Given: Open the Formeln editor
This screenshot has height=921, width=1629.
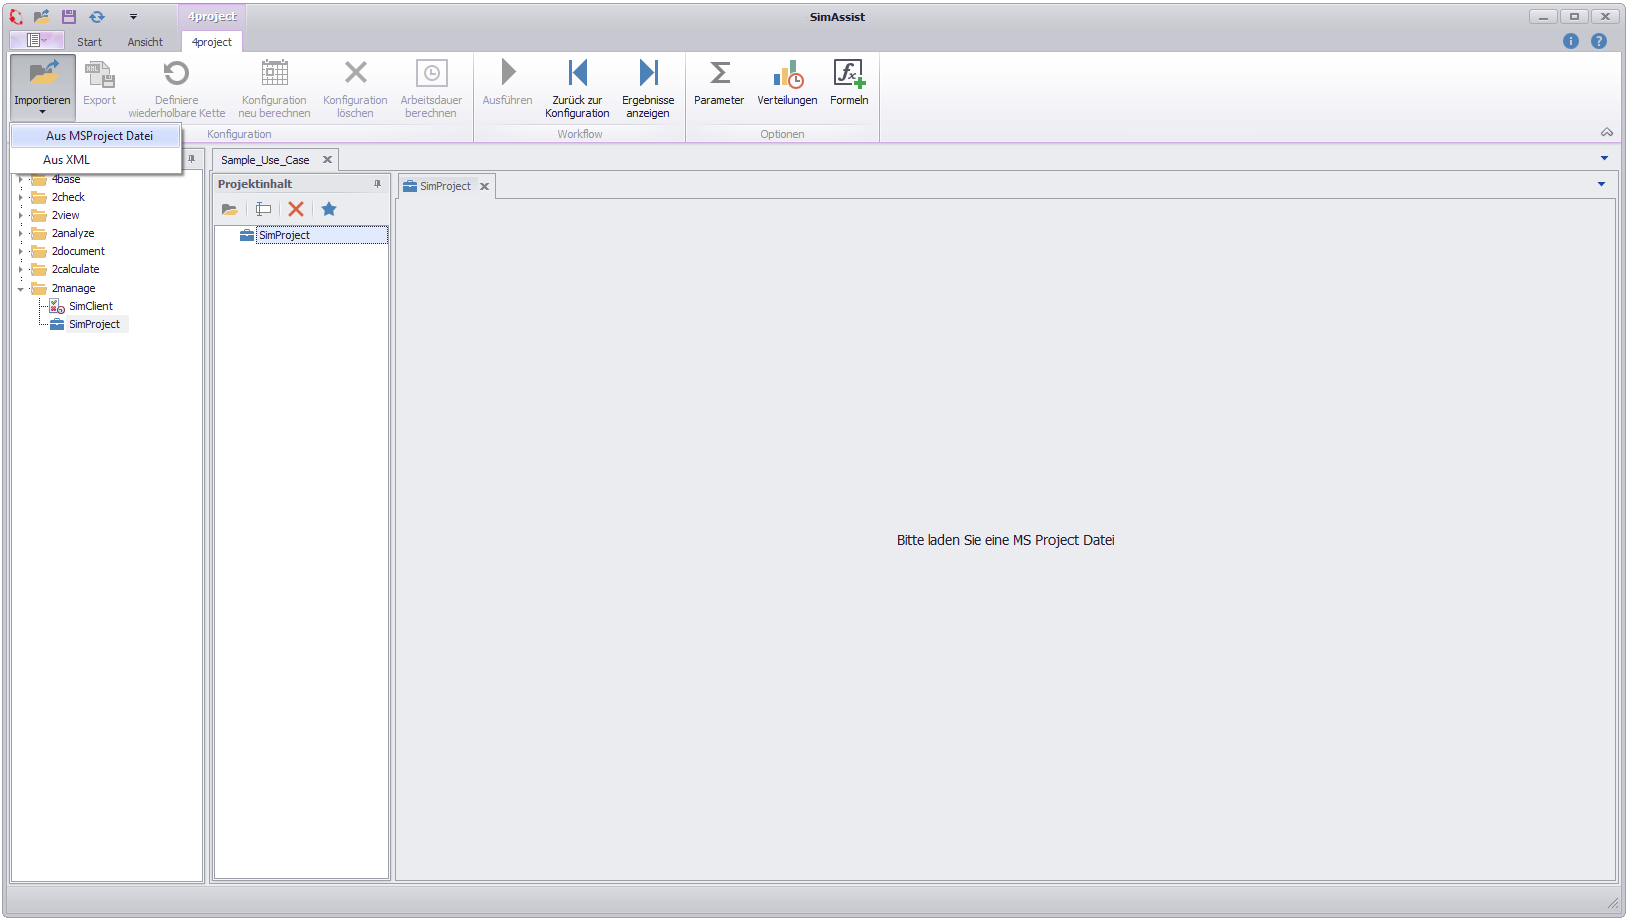Looking at the screenshot, I should 848,83.
